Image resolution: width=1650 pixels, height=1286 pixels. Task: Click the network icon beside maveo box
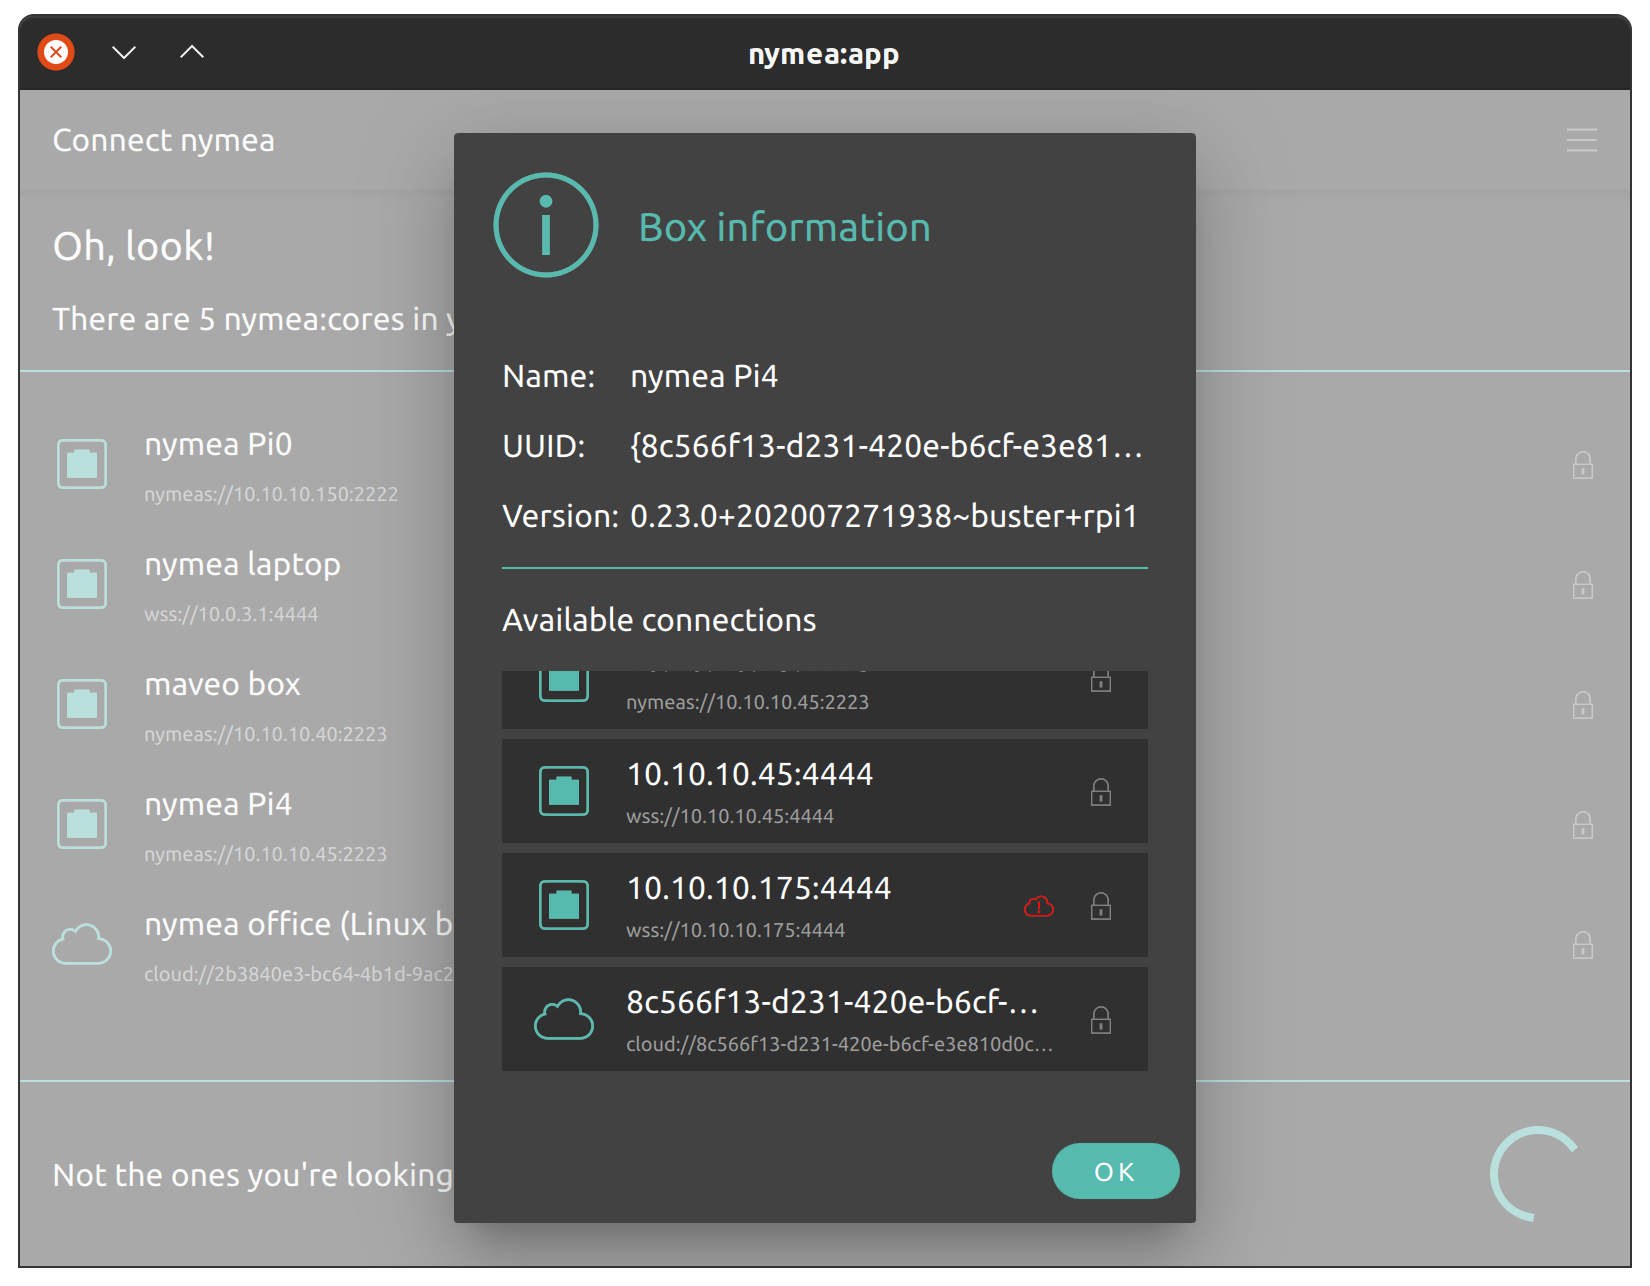click(82, 704)
